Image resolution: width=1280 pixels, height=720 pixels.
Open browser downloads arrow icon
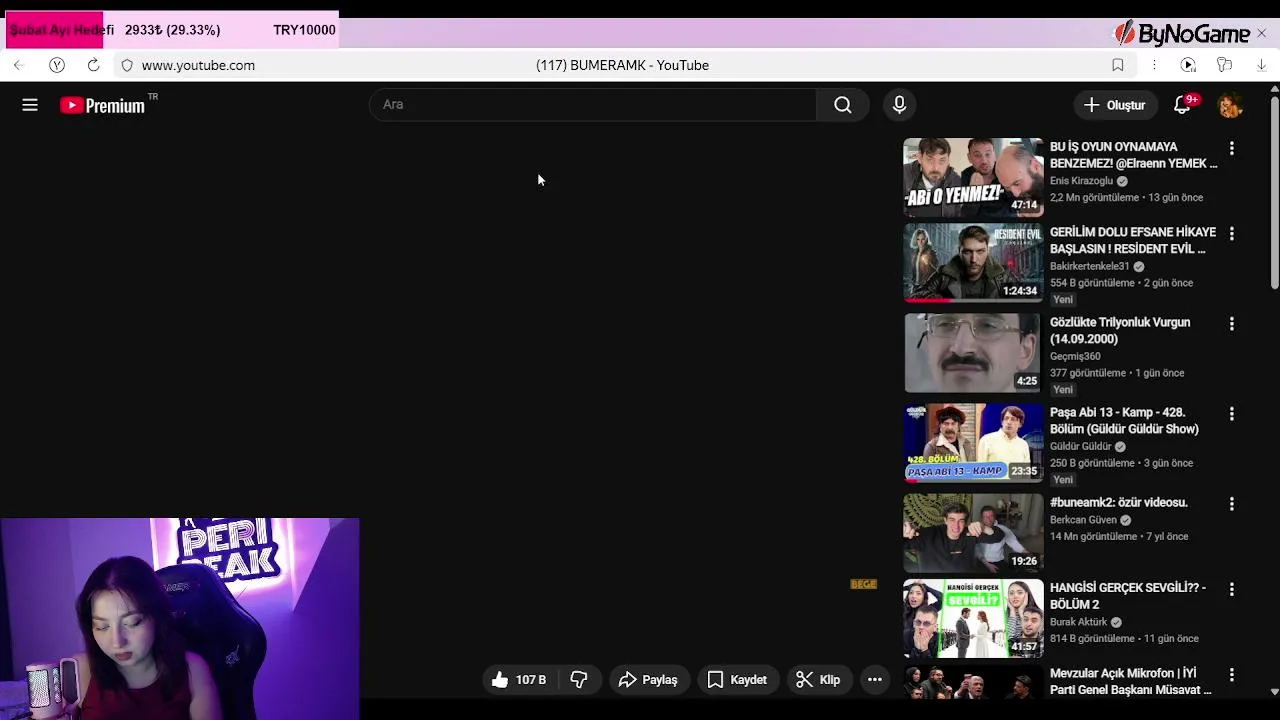[1261, 65]
